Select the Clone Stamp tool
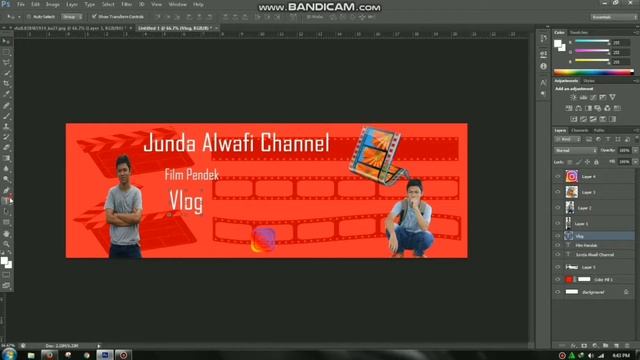Viewport: 640px width, 360px height. pyautogui.click(x=6, y=127)
